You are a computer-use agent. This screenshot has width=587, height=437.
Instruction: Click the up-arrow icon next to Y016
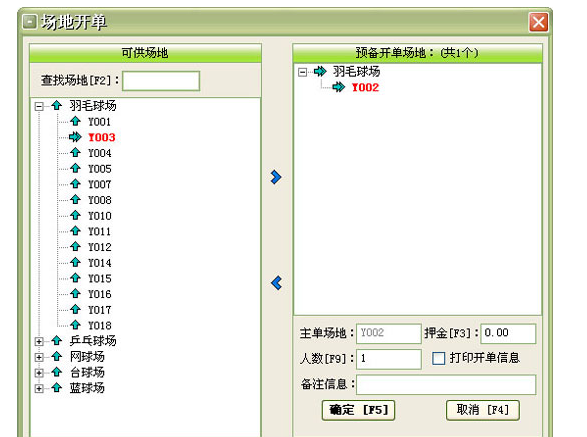click(x=75, y=294)
